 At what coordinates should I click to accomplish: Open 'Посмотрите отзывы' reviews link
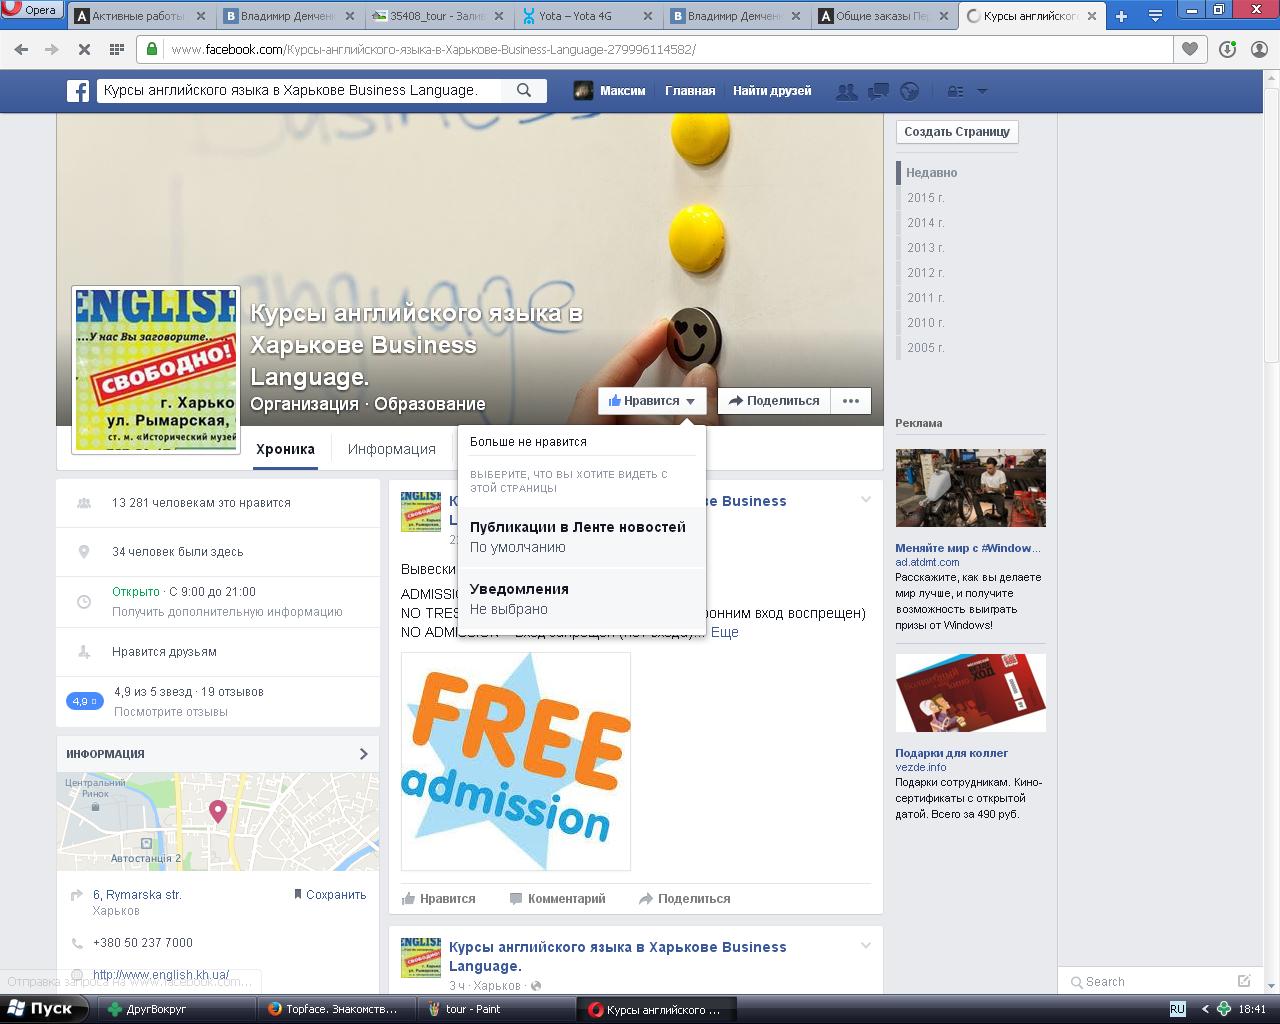pos(171,712)
